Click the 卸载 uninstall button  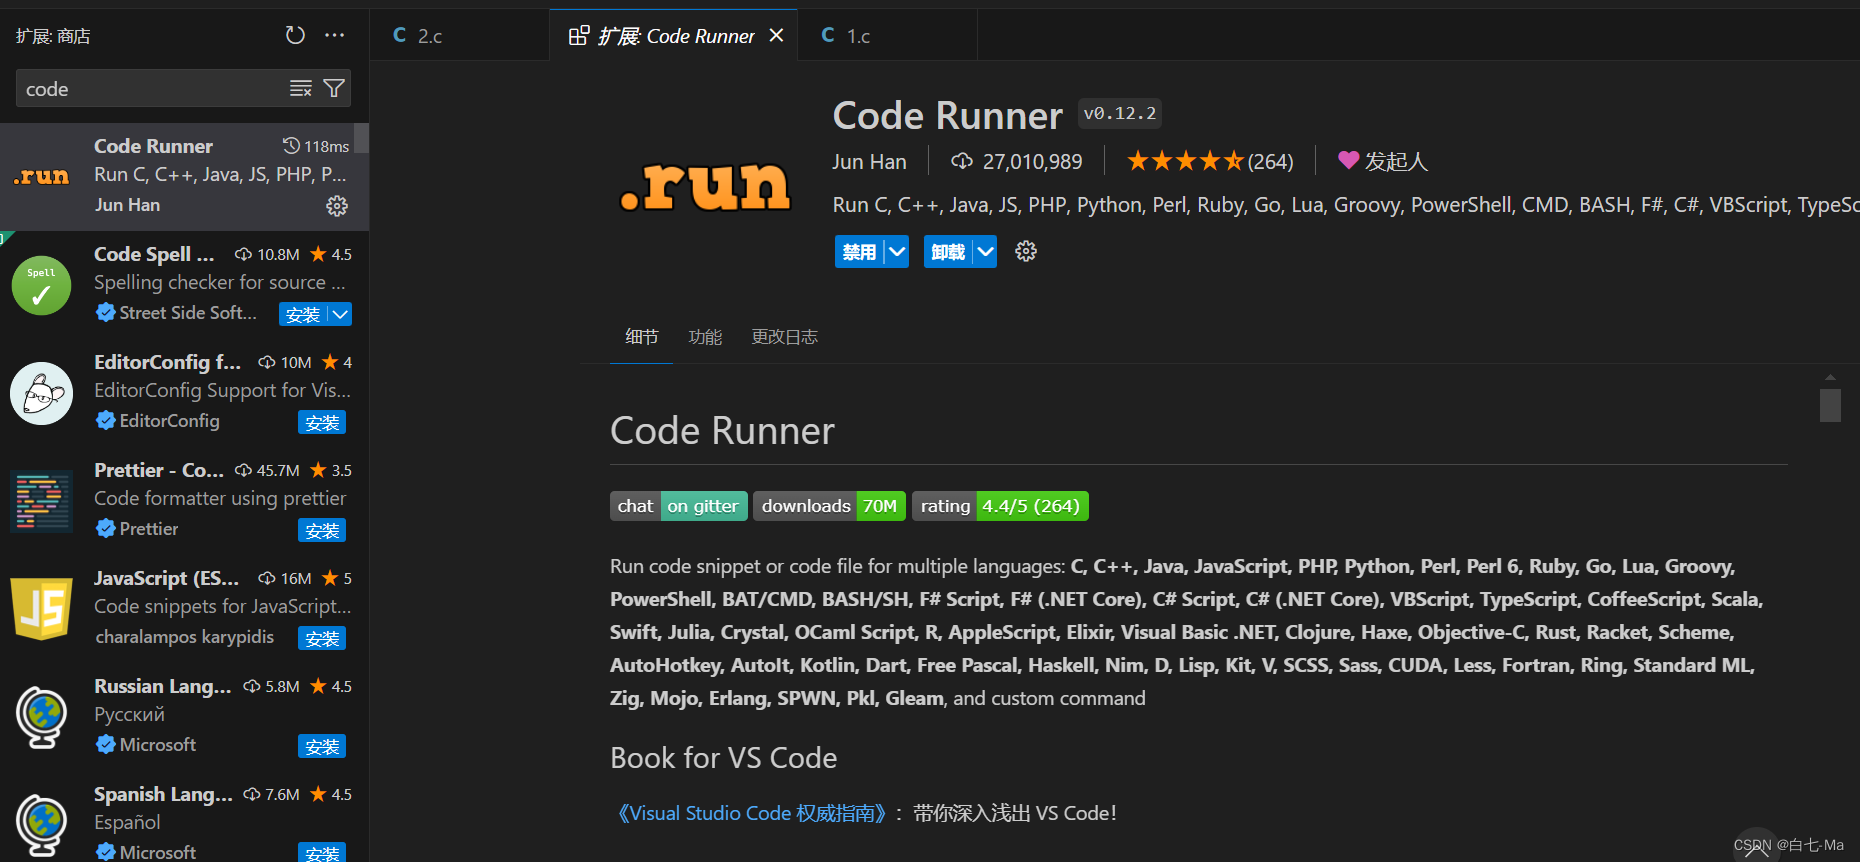(949, 252)
